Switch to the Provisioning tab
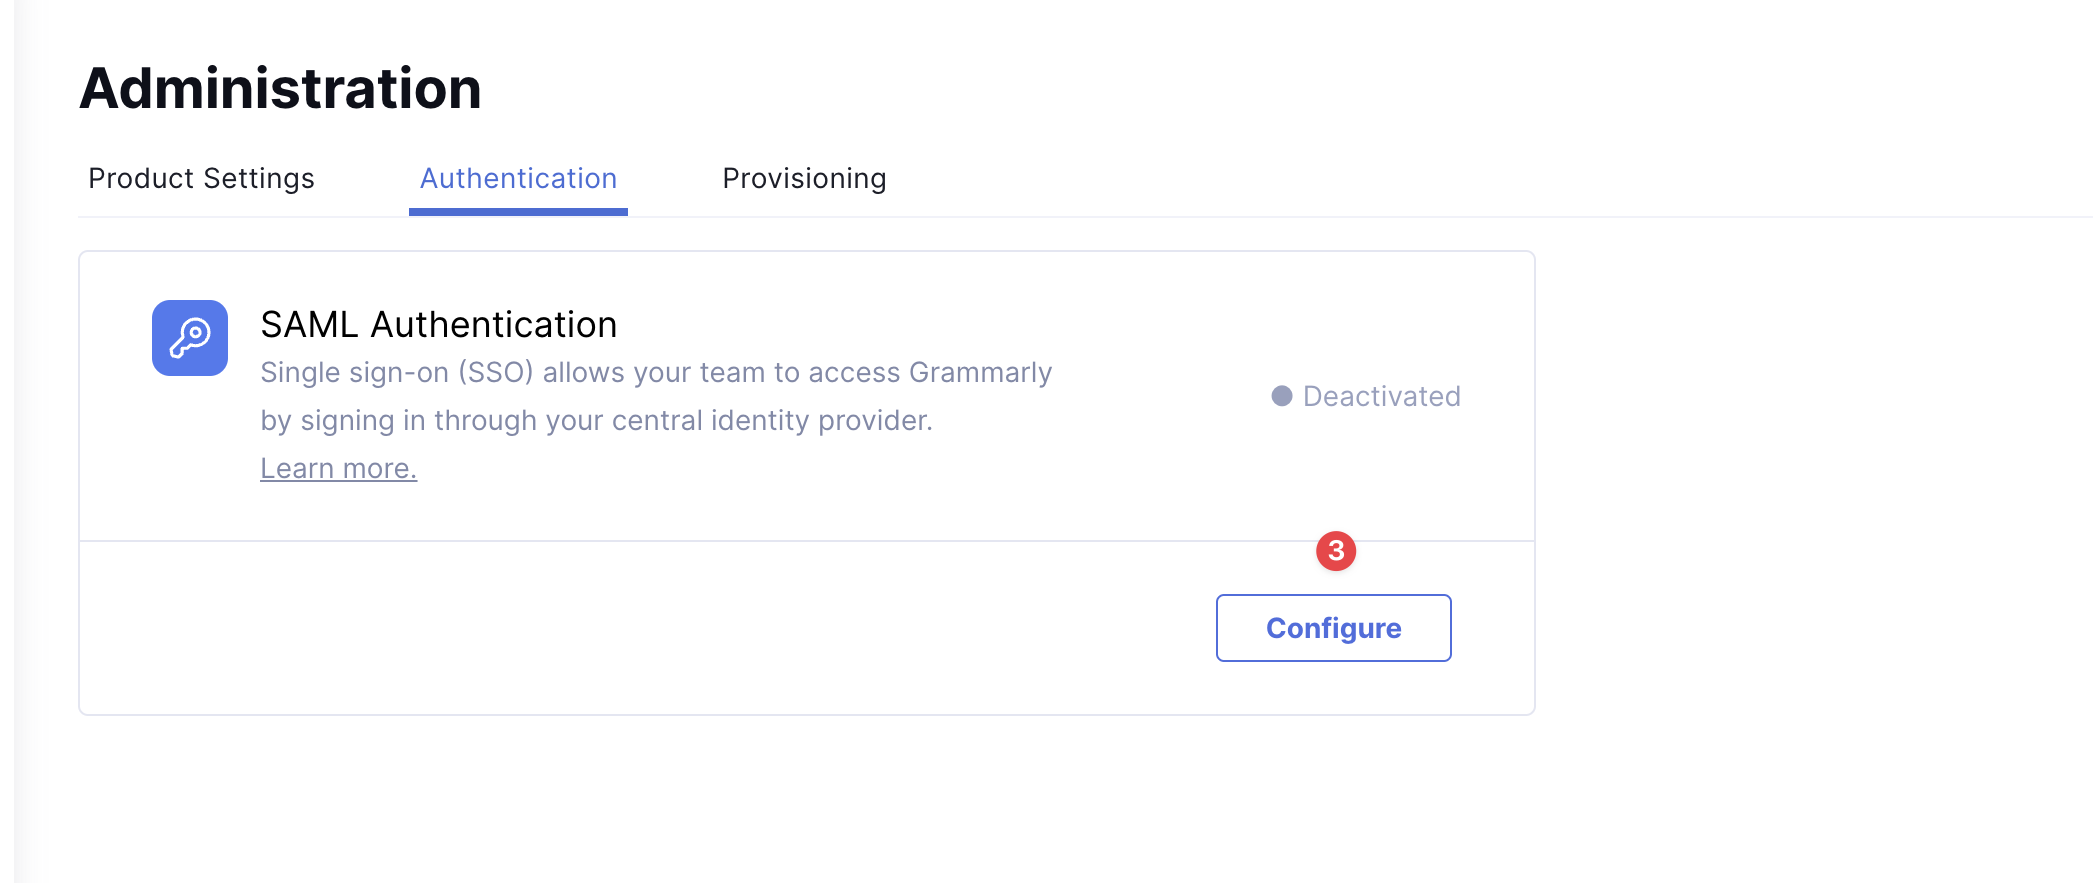The image size is (2093, 883). click(x=804, y=178)
